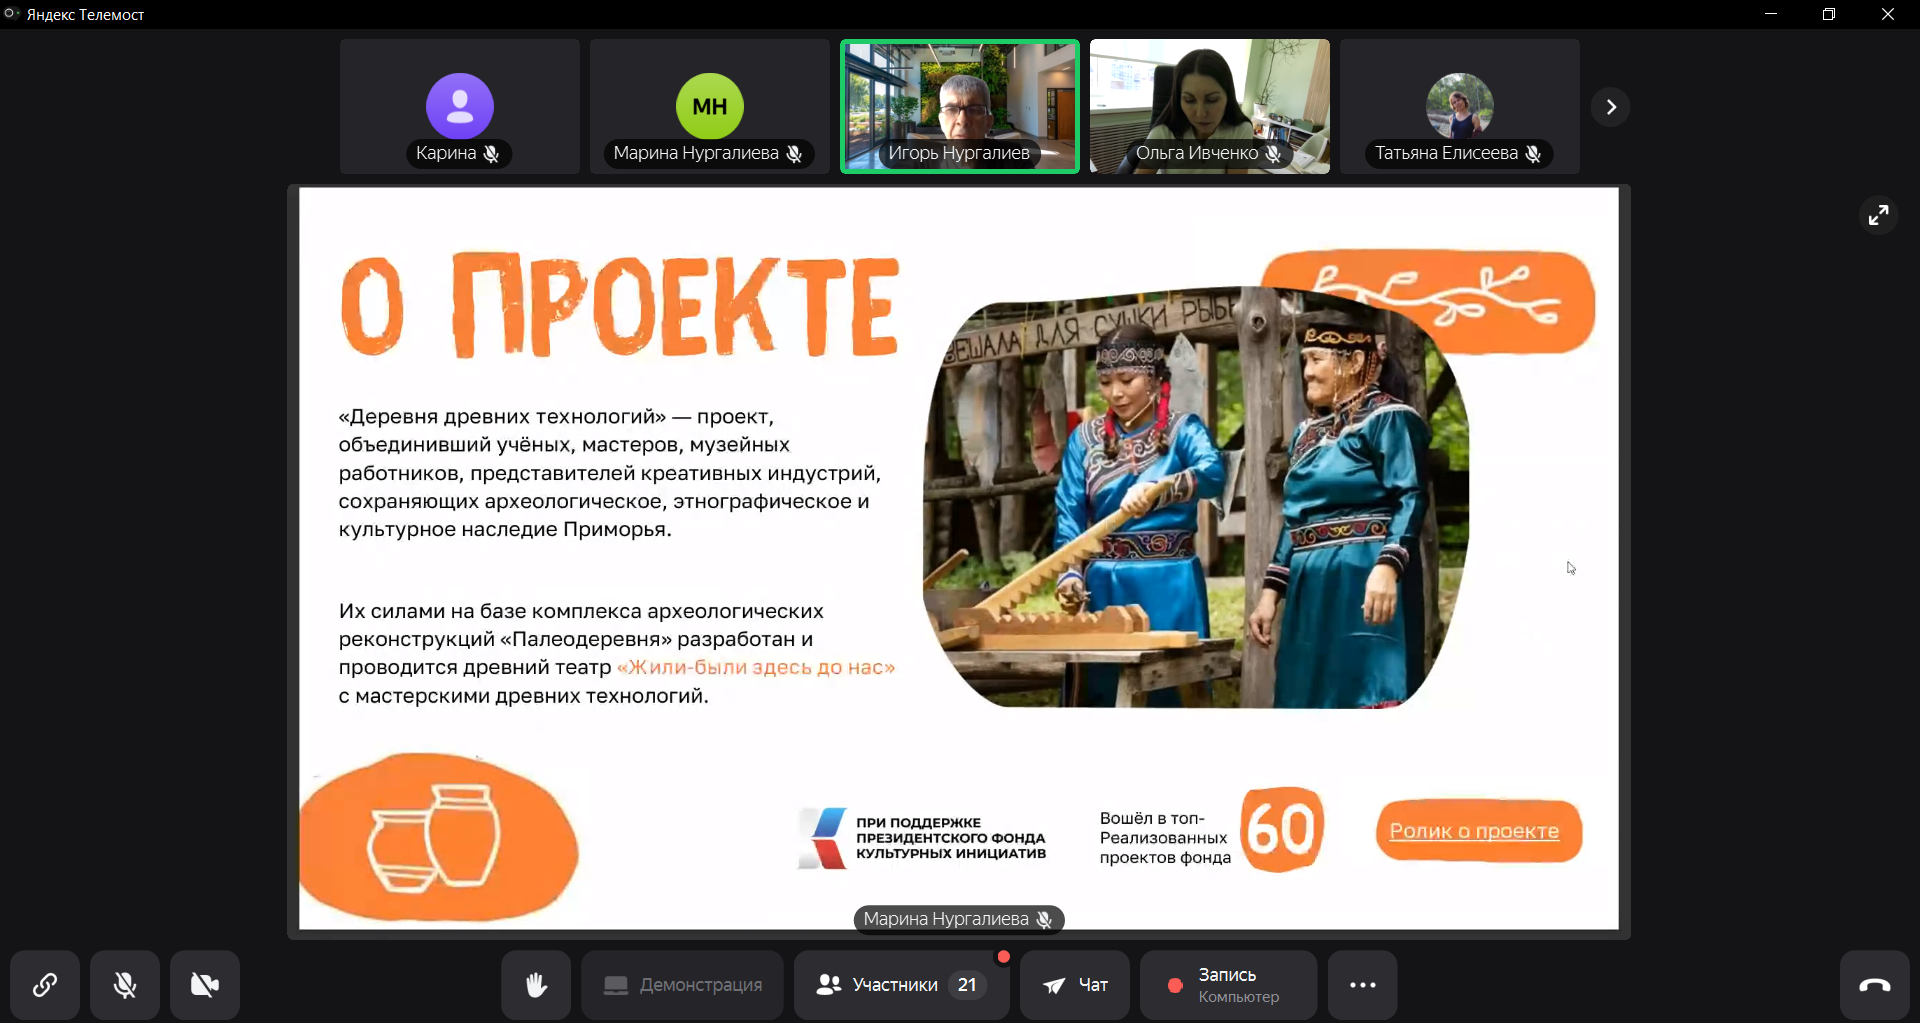1920x1023 pixels.
Task: Expand the presentation to fullscreen
Action: pyautogui.click(x=1878, y=215)
